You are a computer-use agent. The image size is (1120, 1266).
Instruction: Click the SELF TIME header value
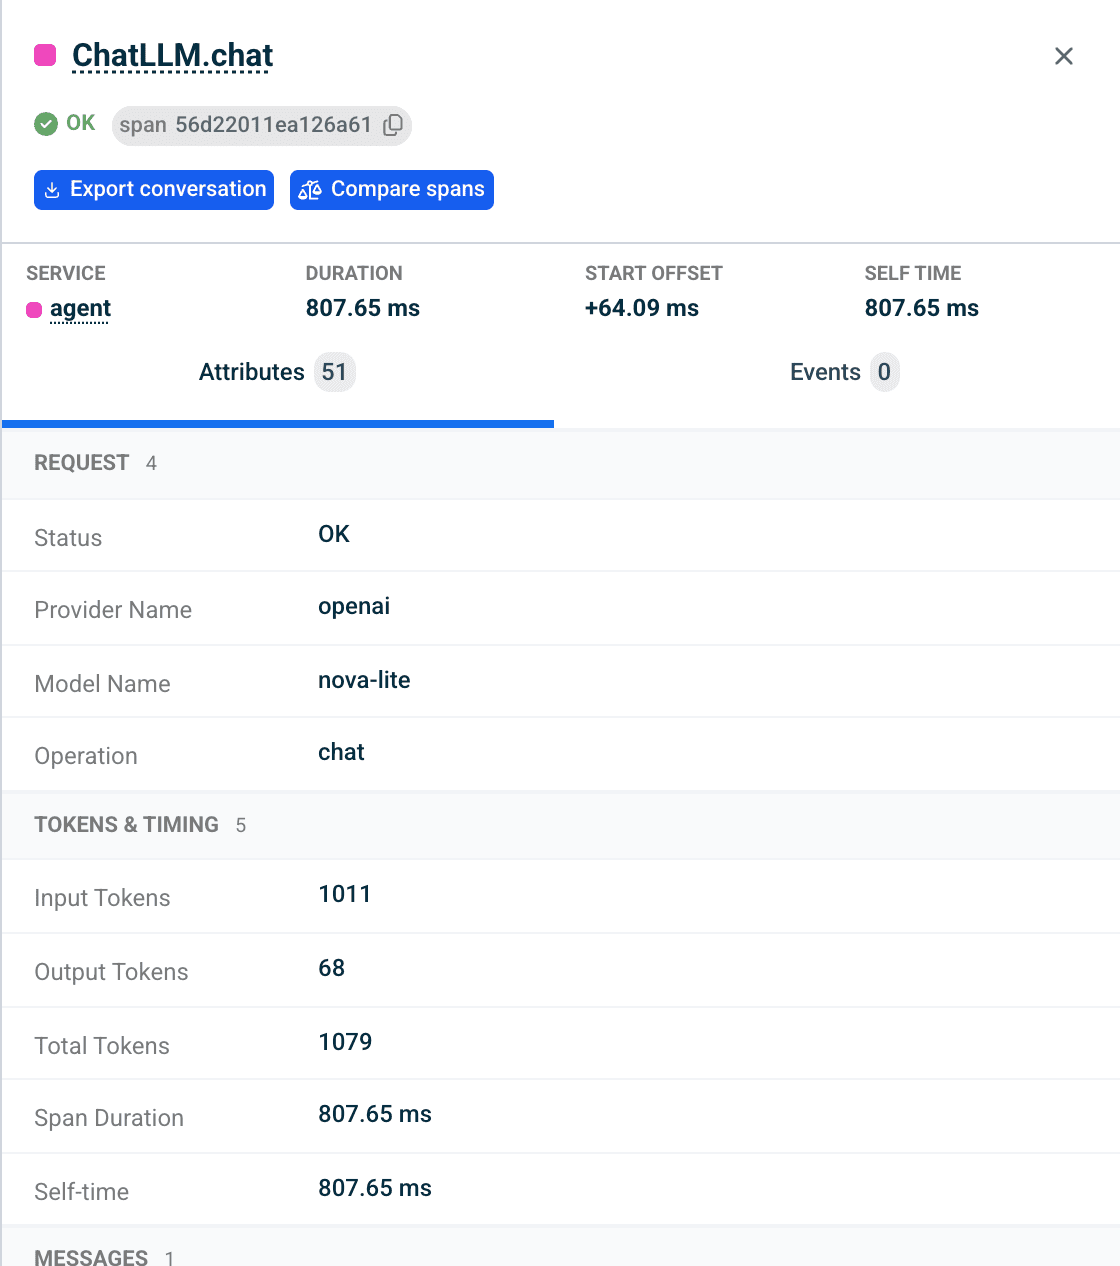[x=922, y=309]
